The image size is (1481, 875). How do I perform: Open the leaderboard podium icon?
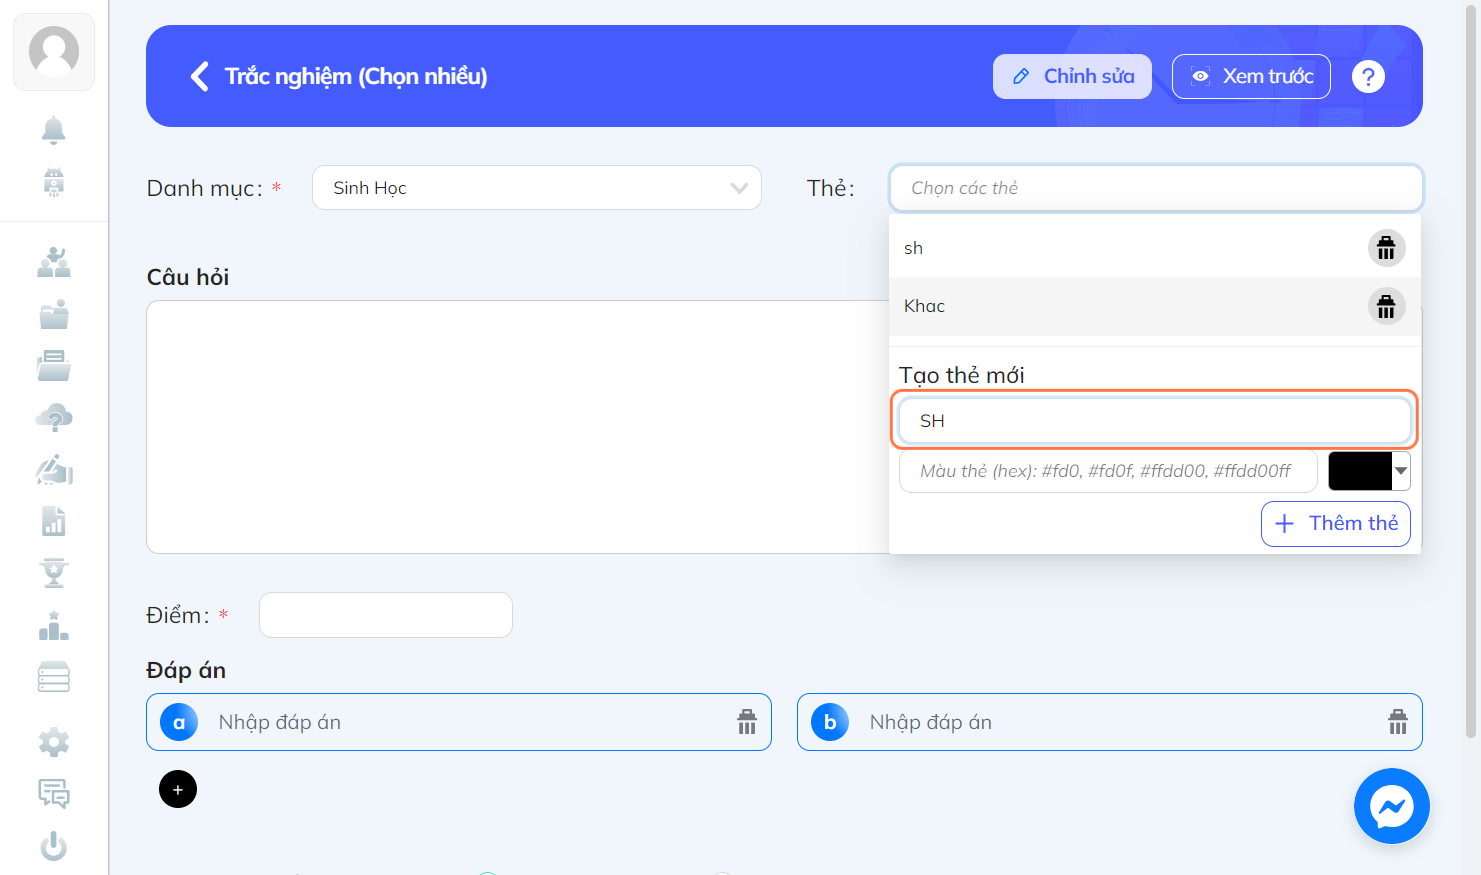54,625
